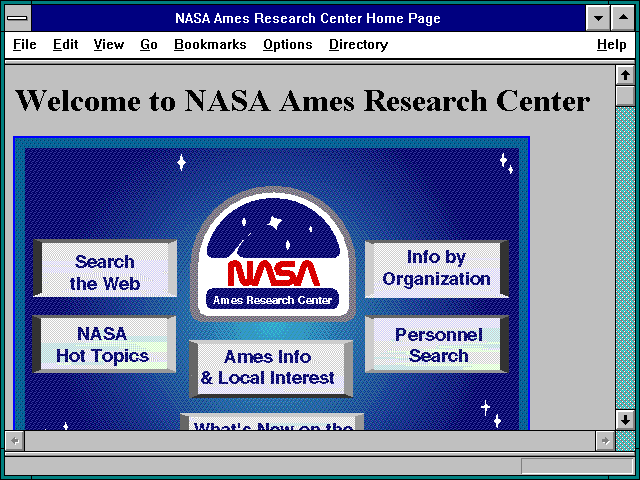Open the Help menu
This screenshot has height=480, width=640.
tap(611, 44)
